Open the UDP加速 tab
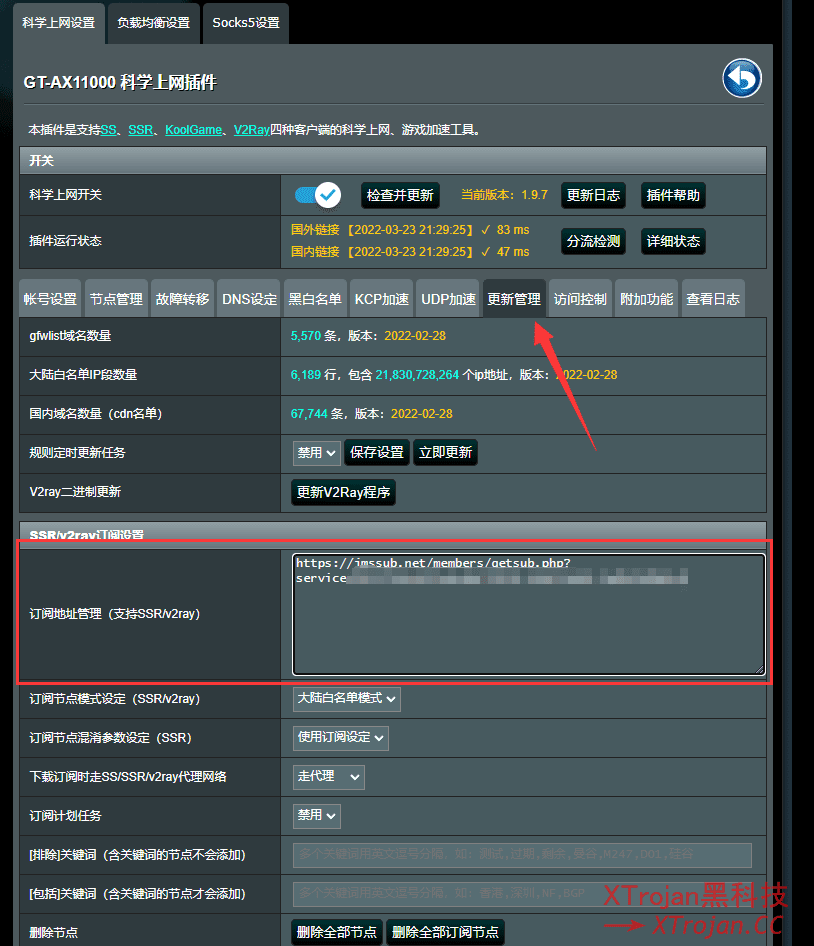This screenshot has height=946, width=814. coord(448,299)
